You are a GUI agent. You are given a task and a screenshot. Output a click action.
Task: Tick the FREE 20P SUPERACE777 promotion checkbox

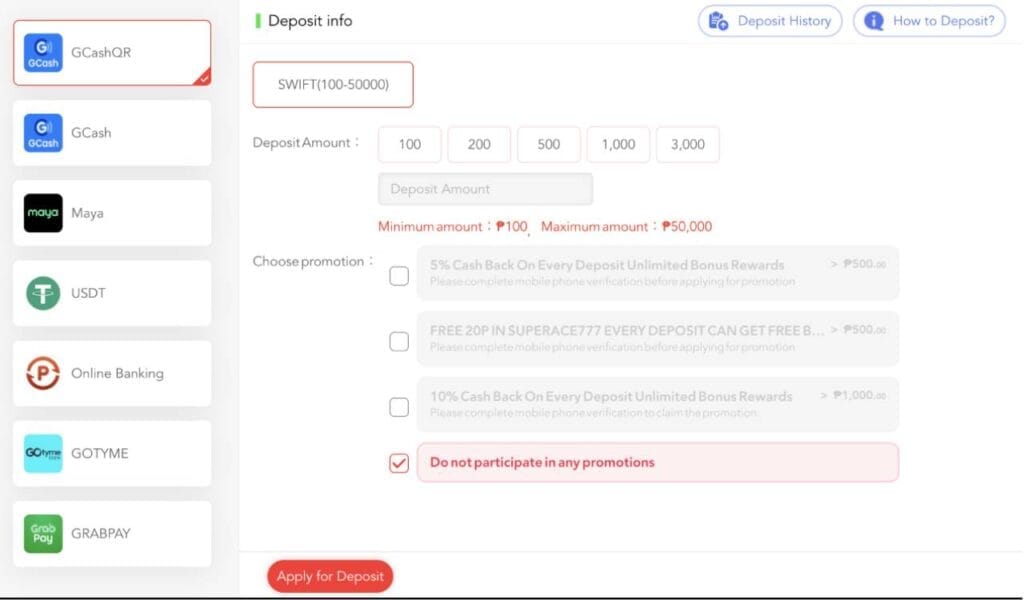399,341
